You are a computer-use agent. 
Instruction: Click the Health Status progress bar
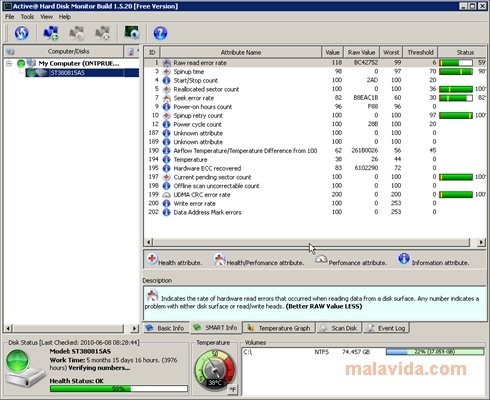coord(119,389)
